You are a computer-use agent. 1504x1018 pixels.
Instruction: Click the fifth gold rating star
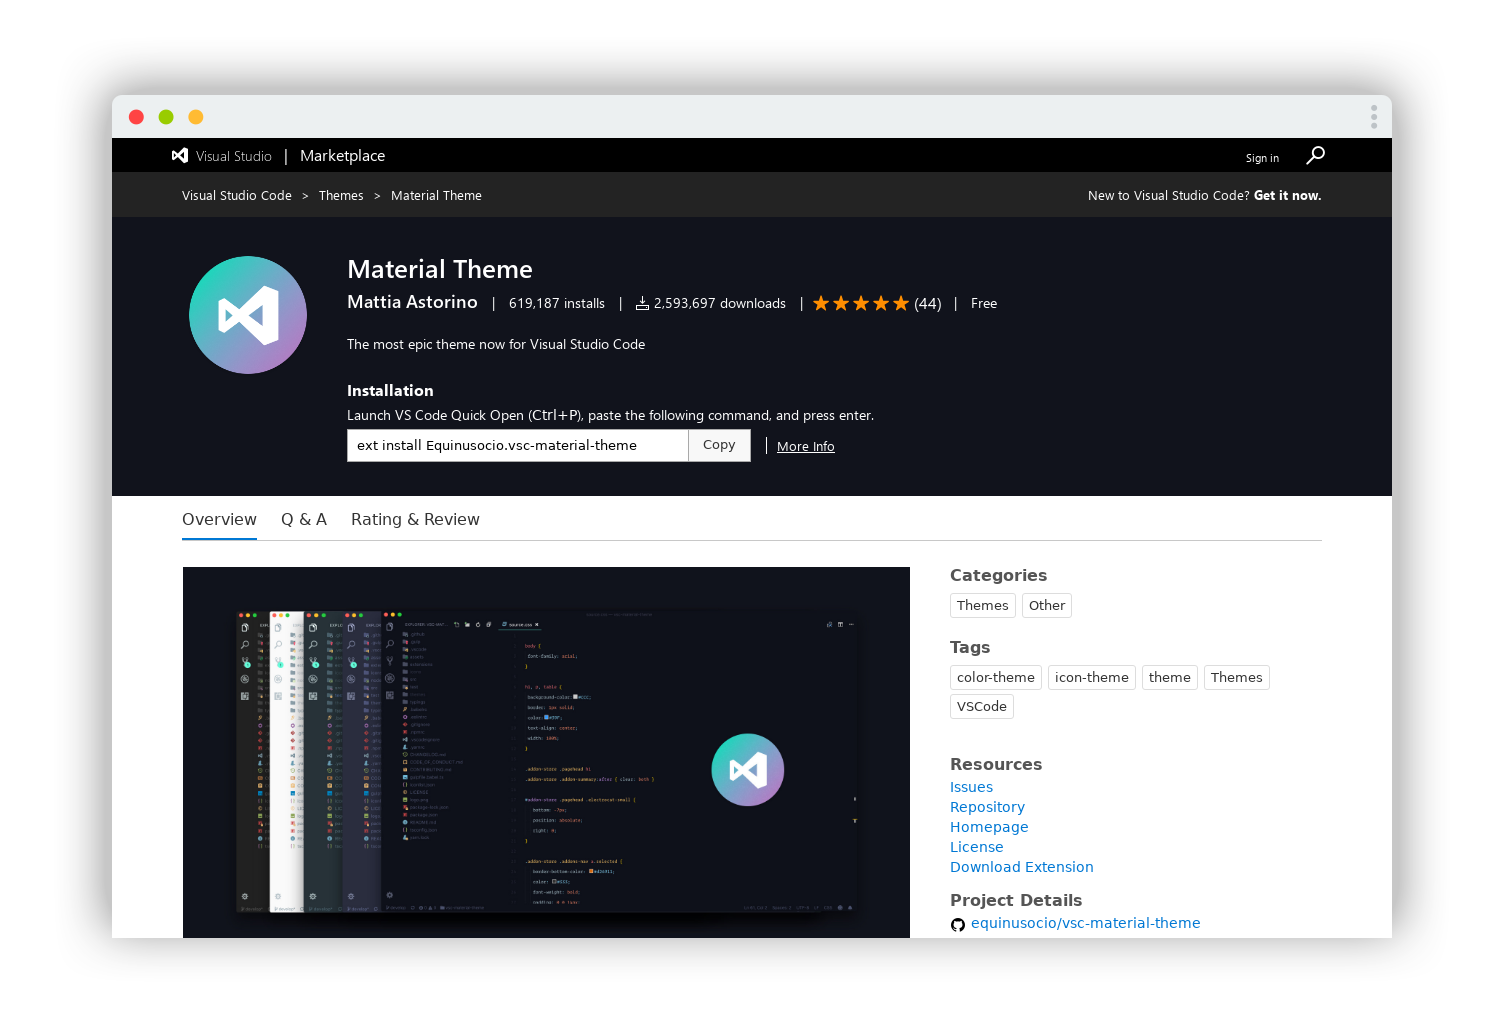coord(900,302)
